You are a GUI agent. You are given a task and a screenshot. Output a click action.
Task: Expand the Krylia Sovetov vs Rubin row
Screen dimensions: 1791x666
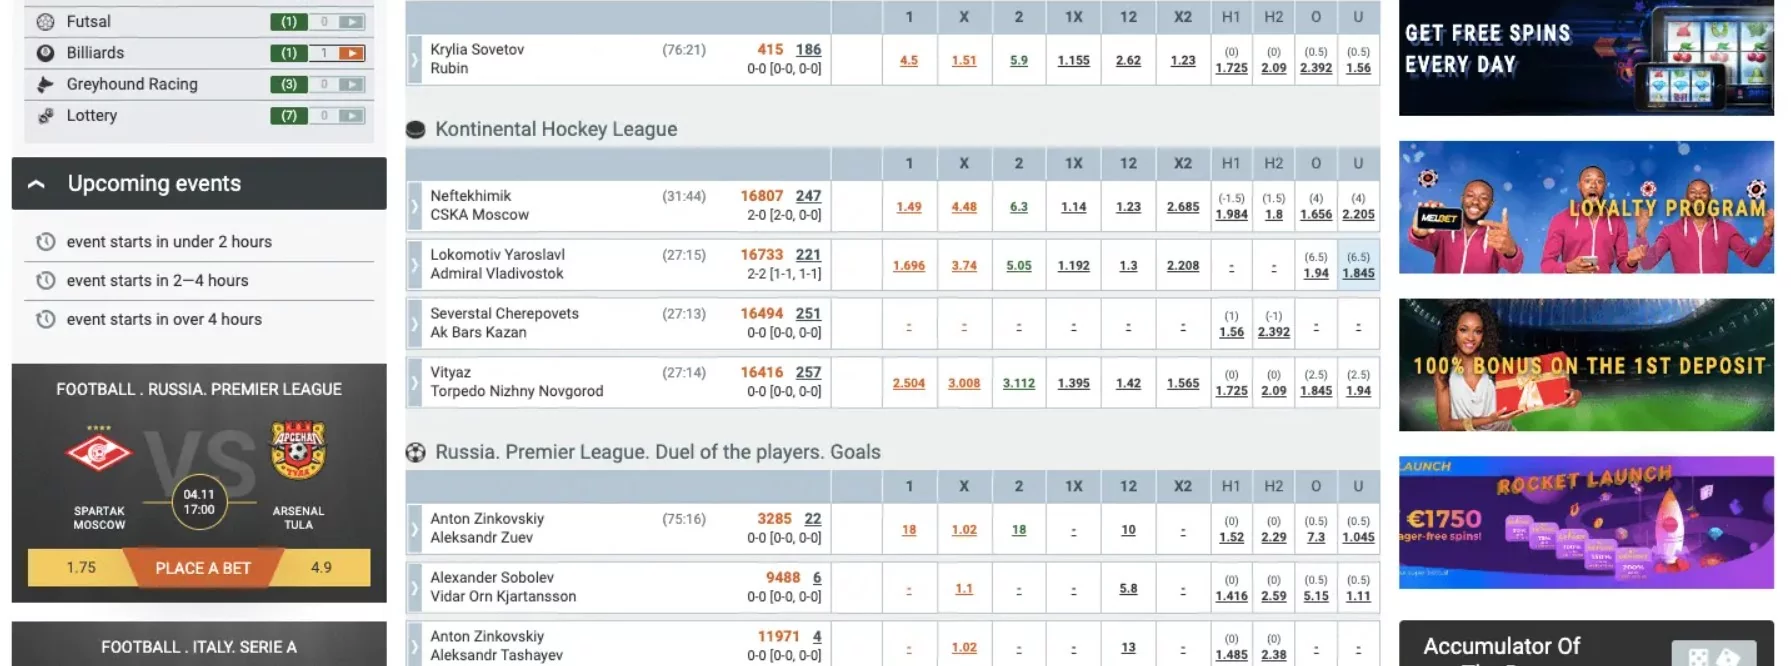coord(414,60)
